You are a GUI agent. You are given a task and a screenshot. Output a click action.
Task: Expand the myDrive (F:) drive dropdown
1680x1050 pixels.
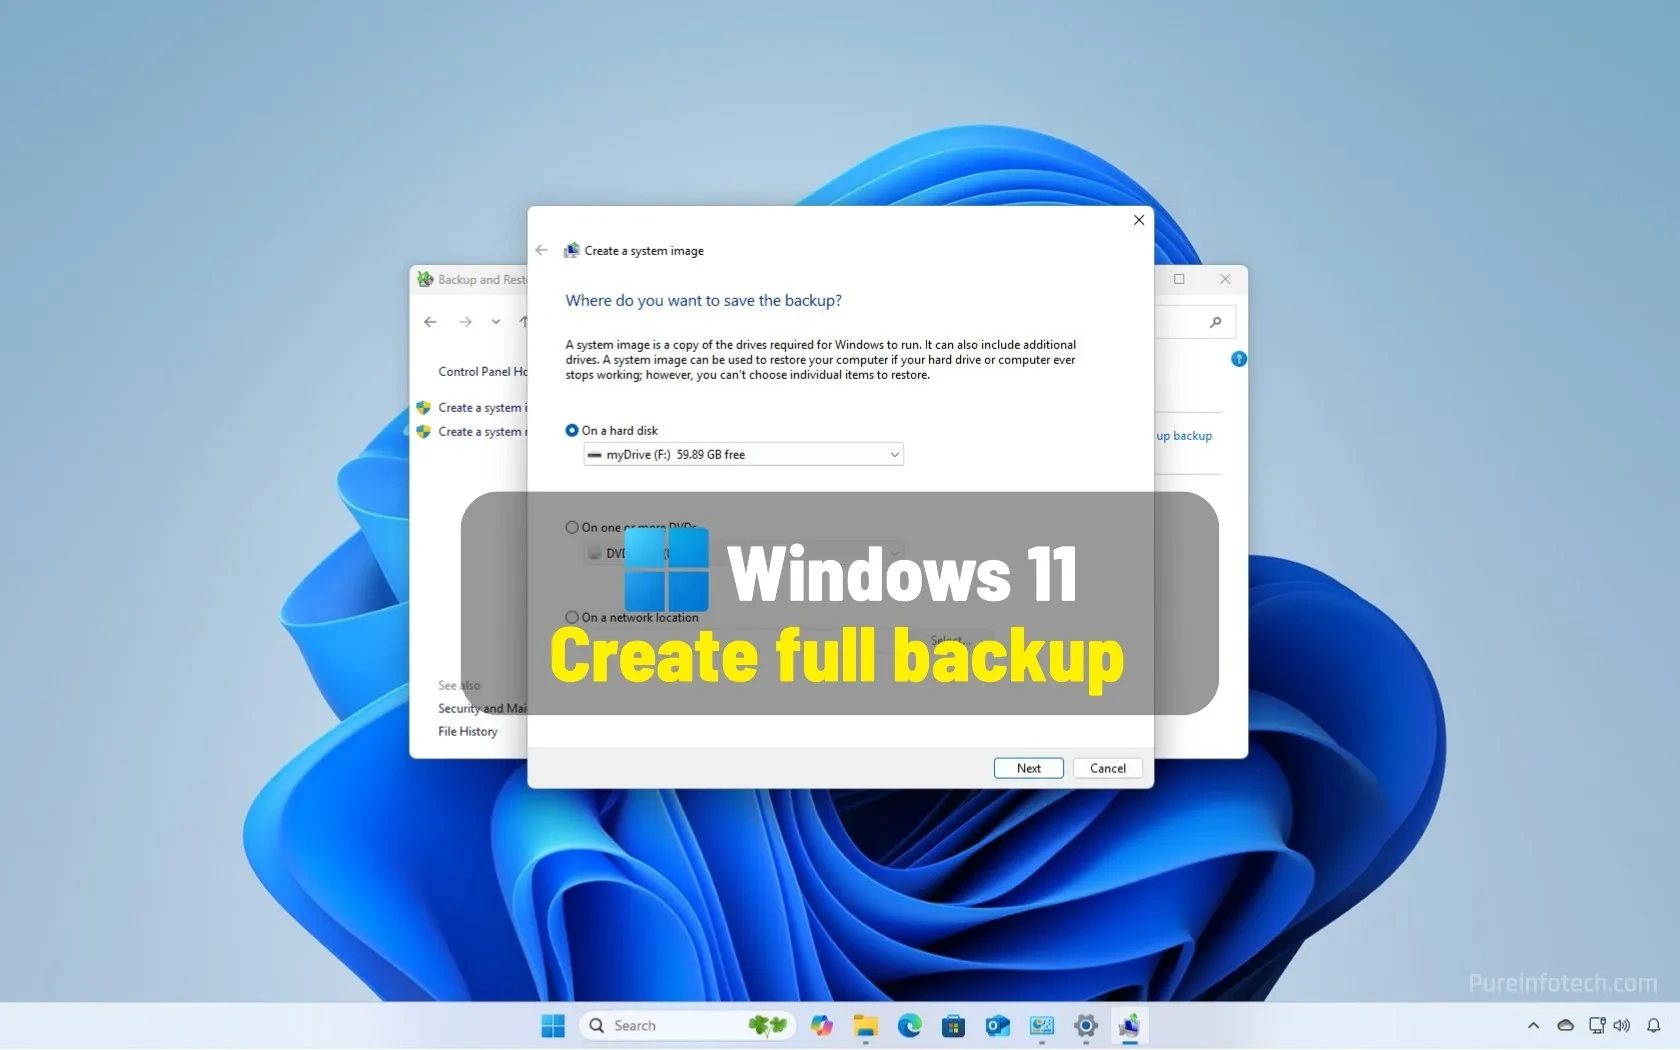894,455
